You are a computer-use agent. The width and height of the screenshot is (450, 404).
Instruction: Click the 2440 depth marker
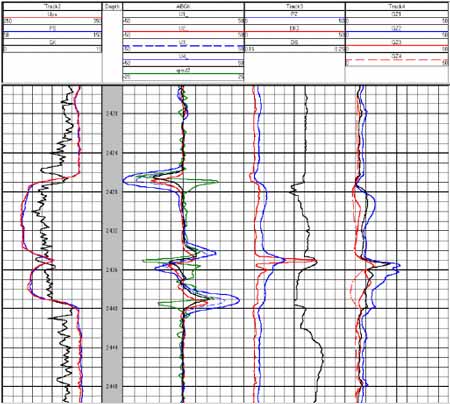(x=113, y=309)
